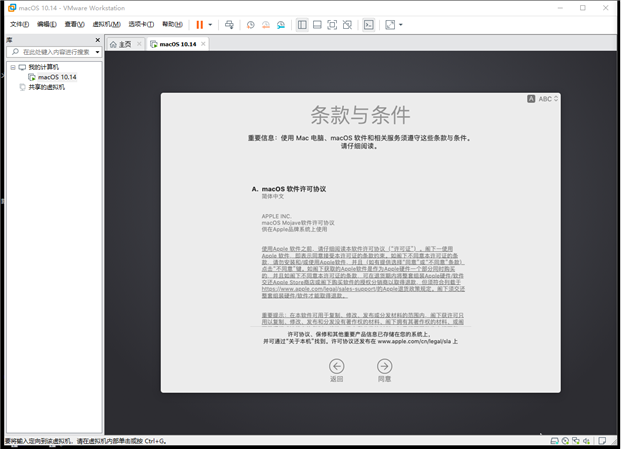Click the apple.com/legal/sales-support link in agreement
621x449 pixels.
coord(318,289)
